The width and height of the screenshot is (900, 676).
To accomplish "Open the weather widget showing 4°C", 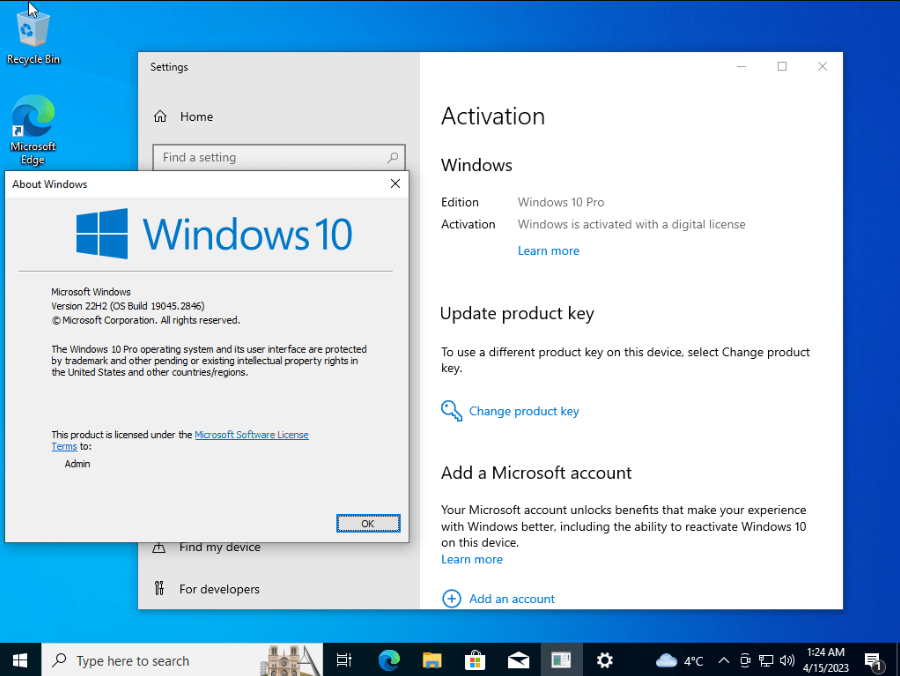I will (679, 661).
